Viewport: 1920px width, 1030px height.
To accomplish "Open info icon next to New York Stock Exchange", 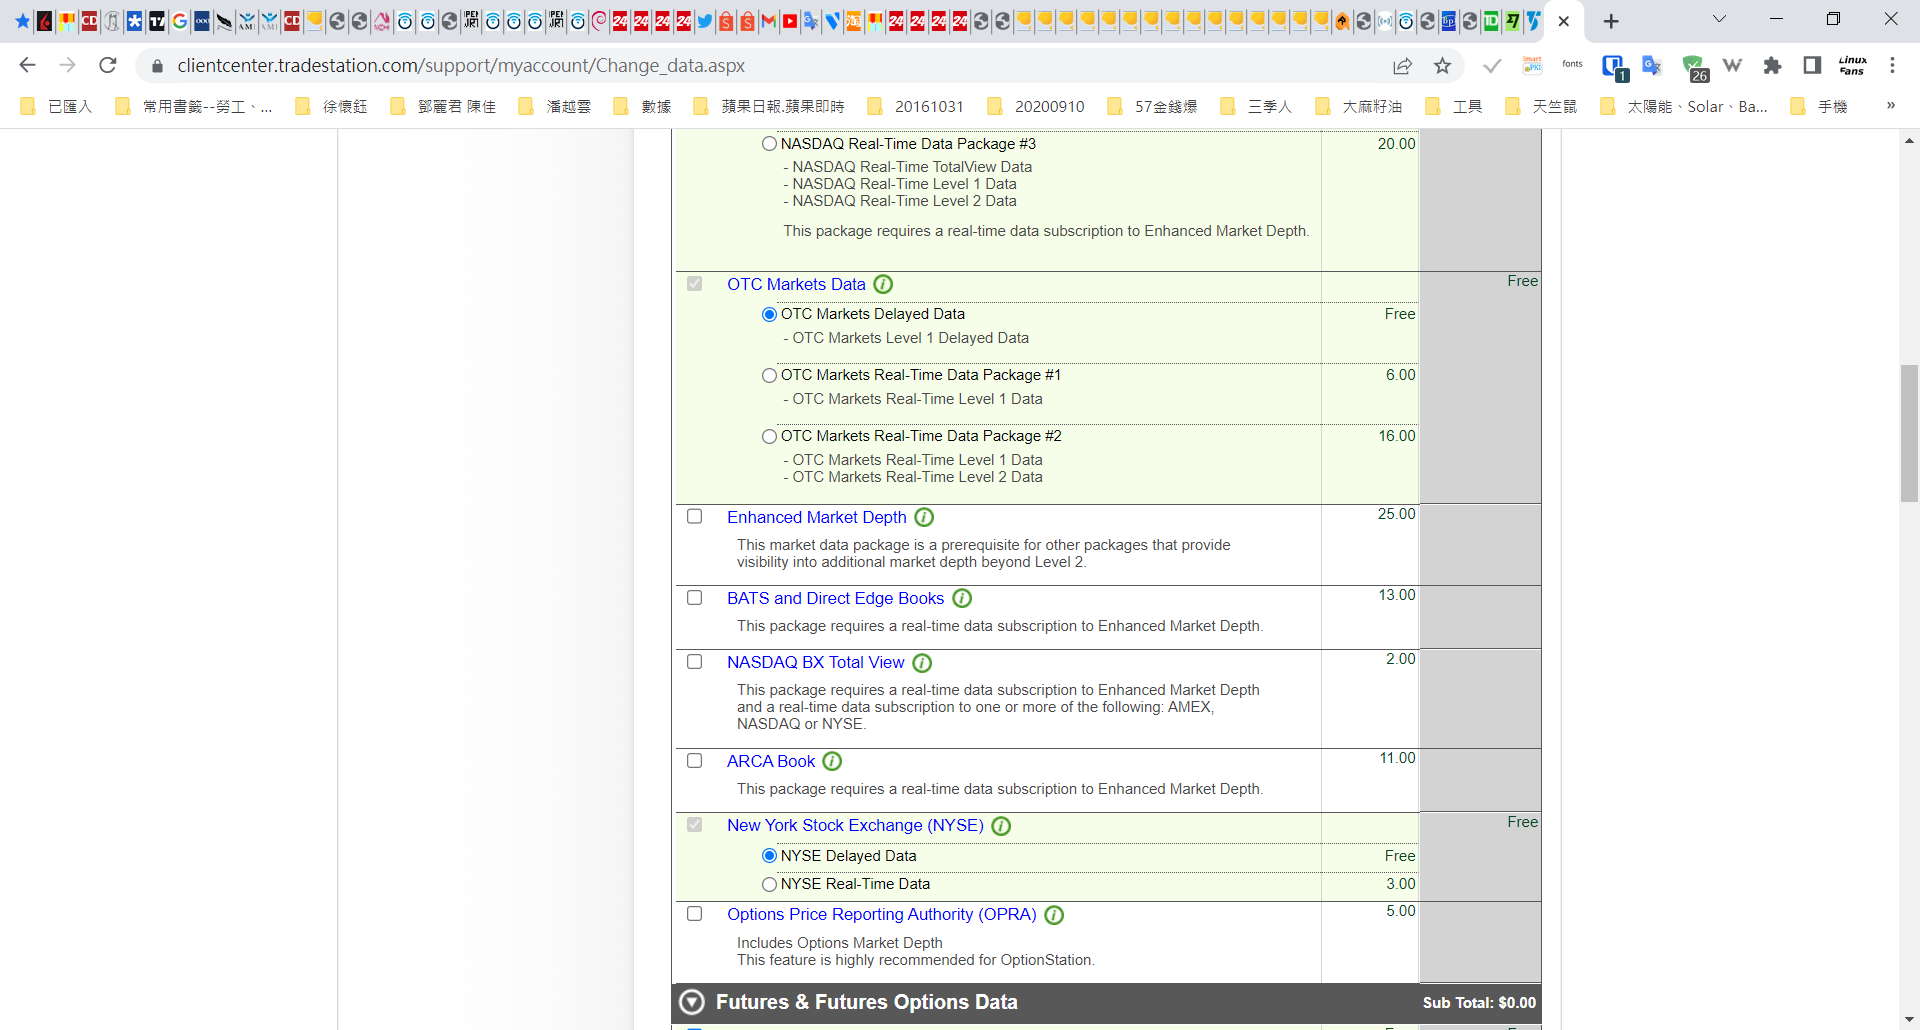I will pos(1001,826).
